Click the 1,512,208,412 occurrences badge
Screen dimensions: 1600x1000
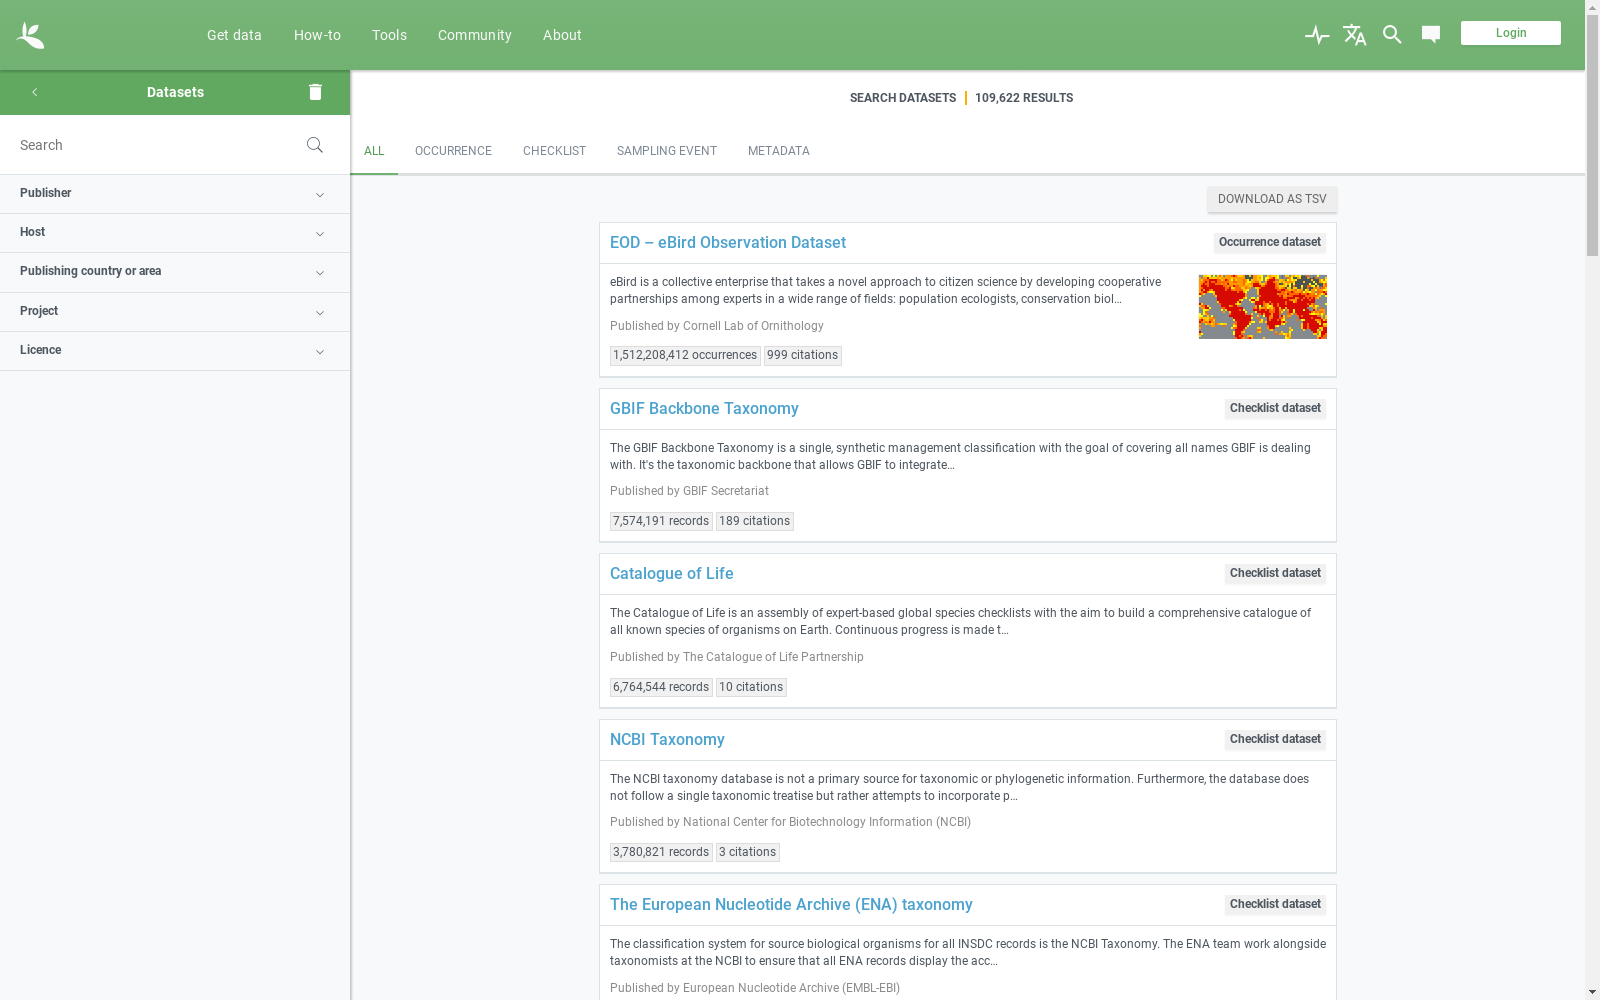685,356
